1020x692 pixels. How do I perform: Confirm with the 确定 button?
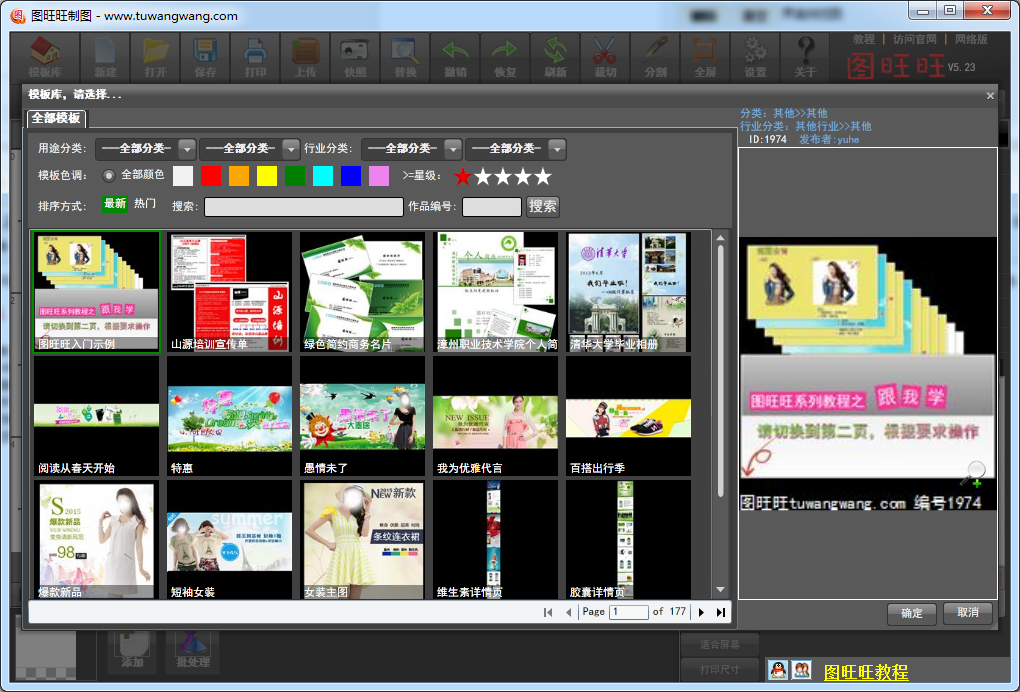click(x=911, y=613)
